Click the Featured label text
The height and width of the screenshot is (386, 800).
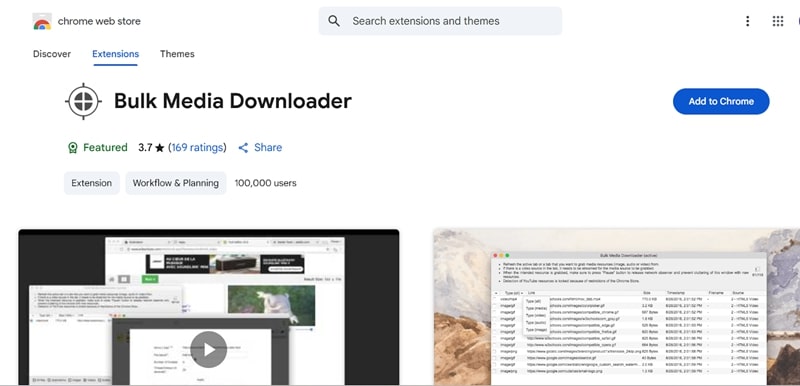click(105, 147)
